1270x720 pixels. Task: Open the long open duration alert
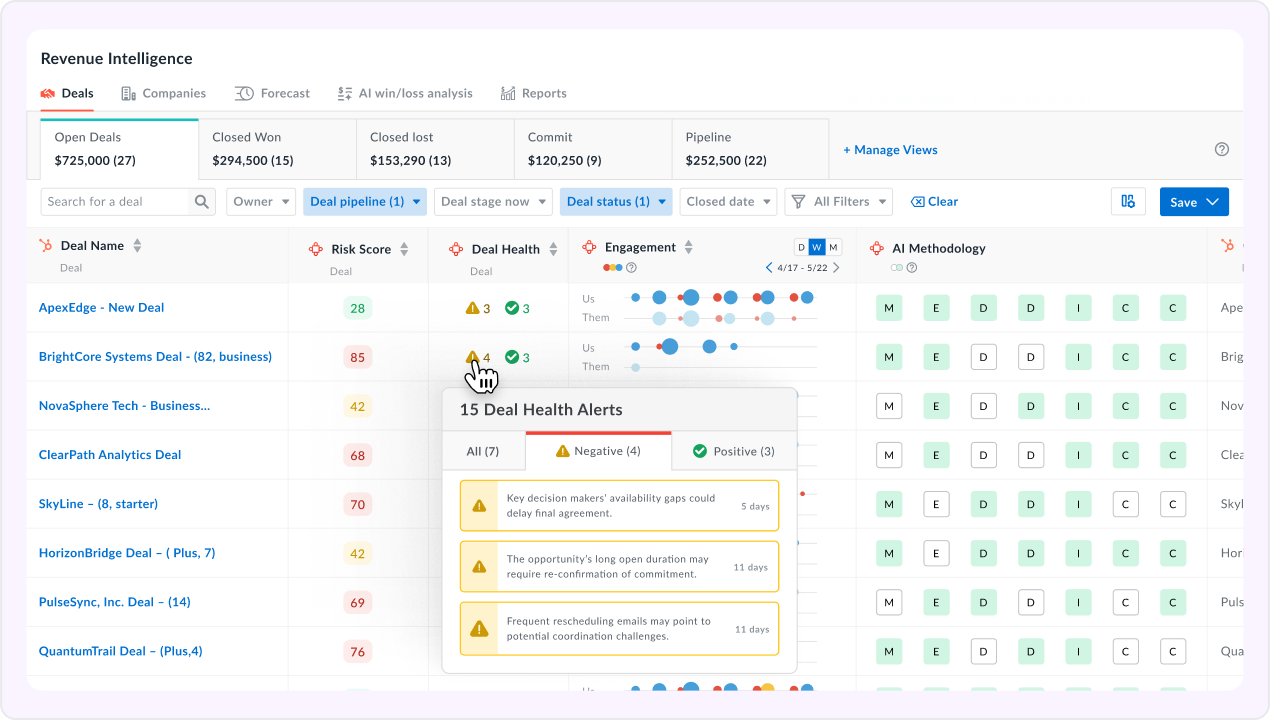tap(619, 566)
